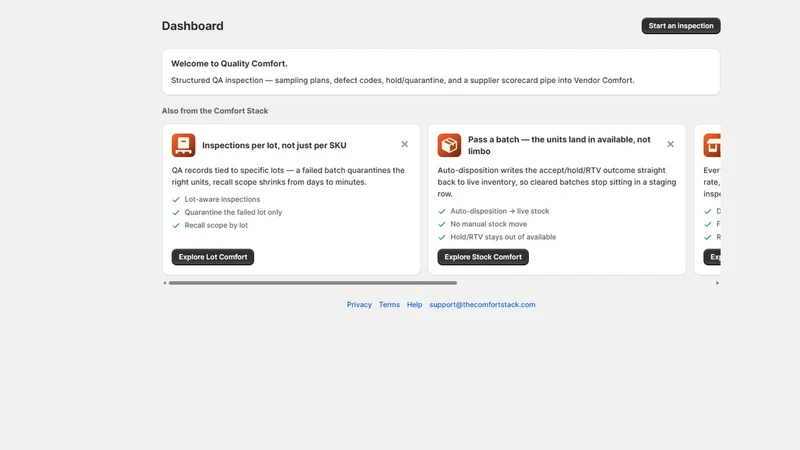Click 'Auto-disposition → live stock' item
800x450 pixels.
click(499, 211)
